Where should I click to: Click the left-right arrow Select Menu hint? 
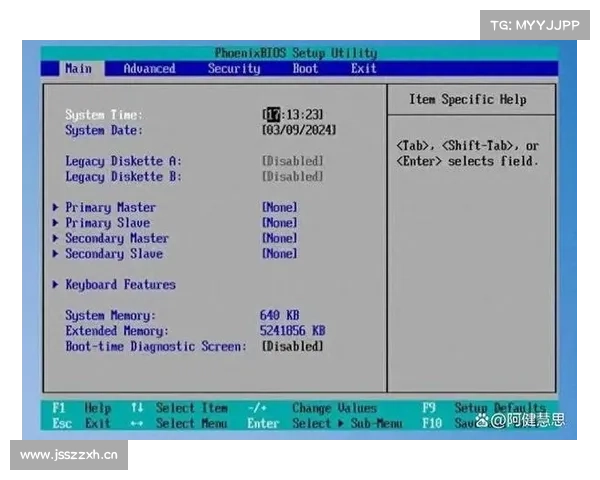pyautogui.click(x=179, y=423)
